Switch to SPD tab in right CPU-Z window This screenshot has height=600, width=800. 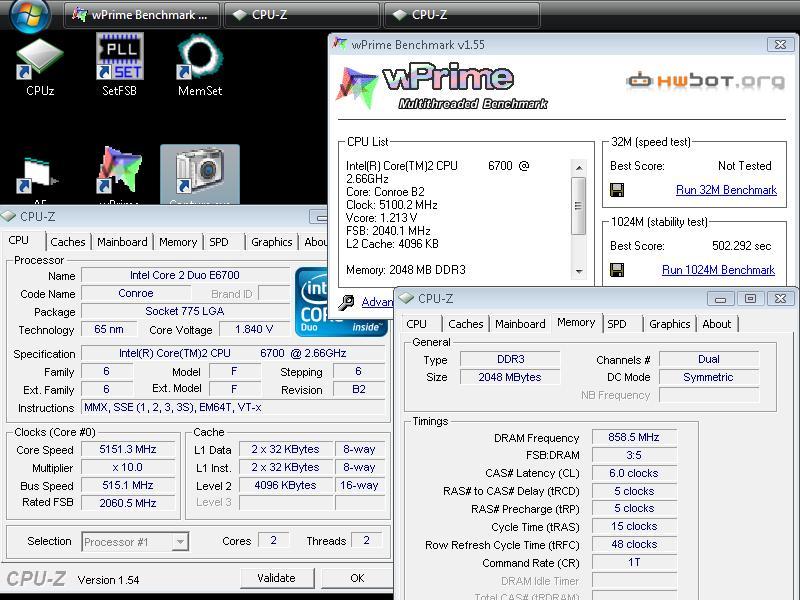[x=617, y=324]
